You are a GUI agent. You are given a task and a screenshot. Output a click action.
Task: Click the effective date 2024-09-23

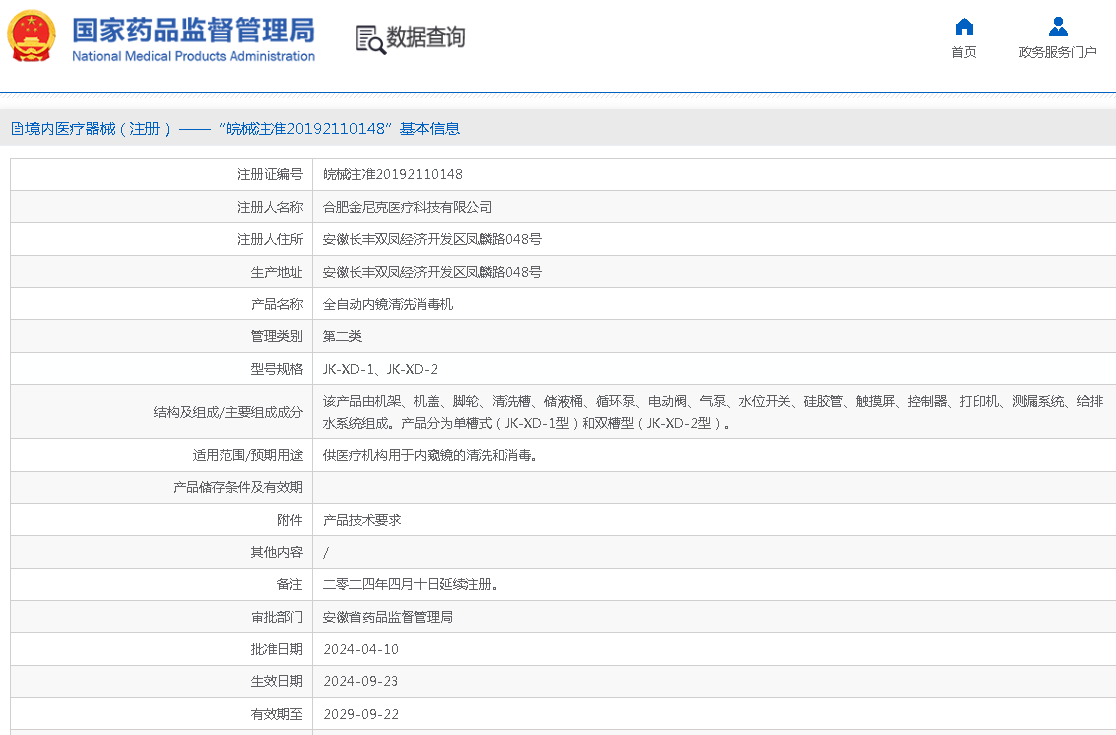pos(361,681)
